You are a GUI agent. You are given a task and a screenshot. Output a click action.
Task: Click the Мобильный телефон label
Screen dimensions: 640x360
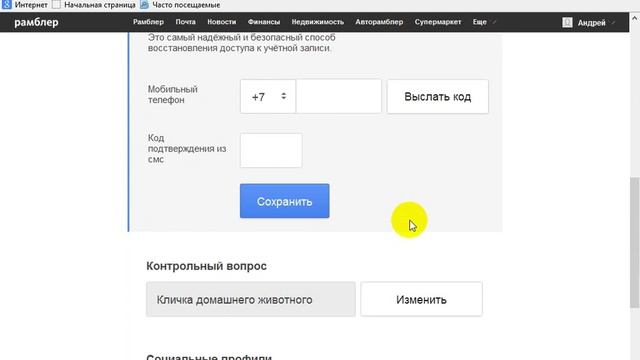click(x=173, y=94)
